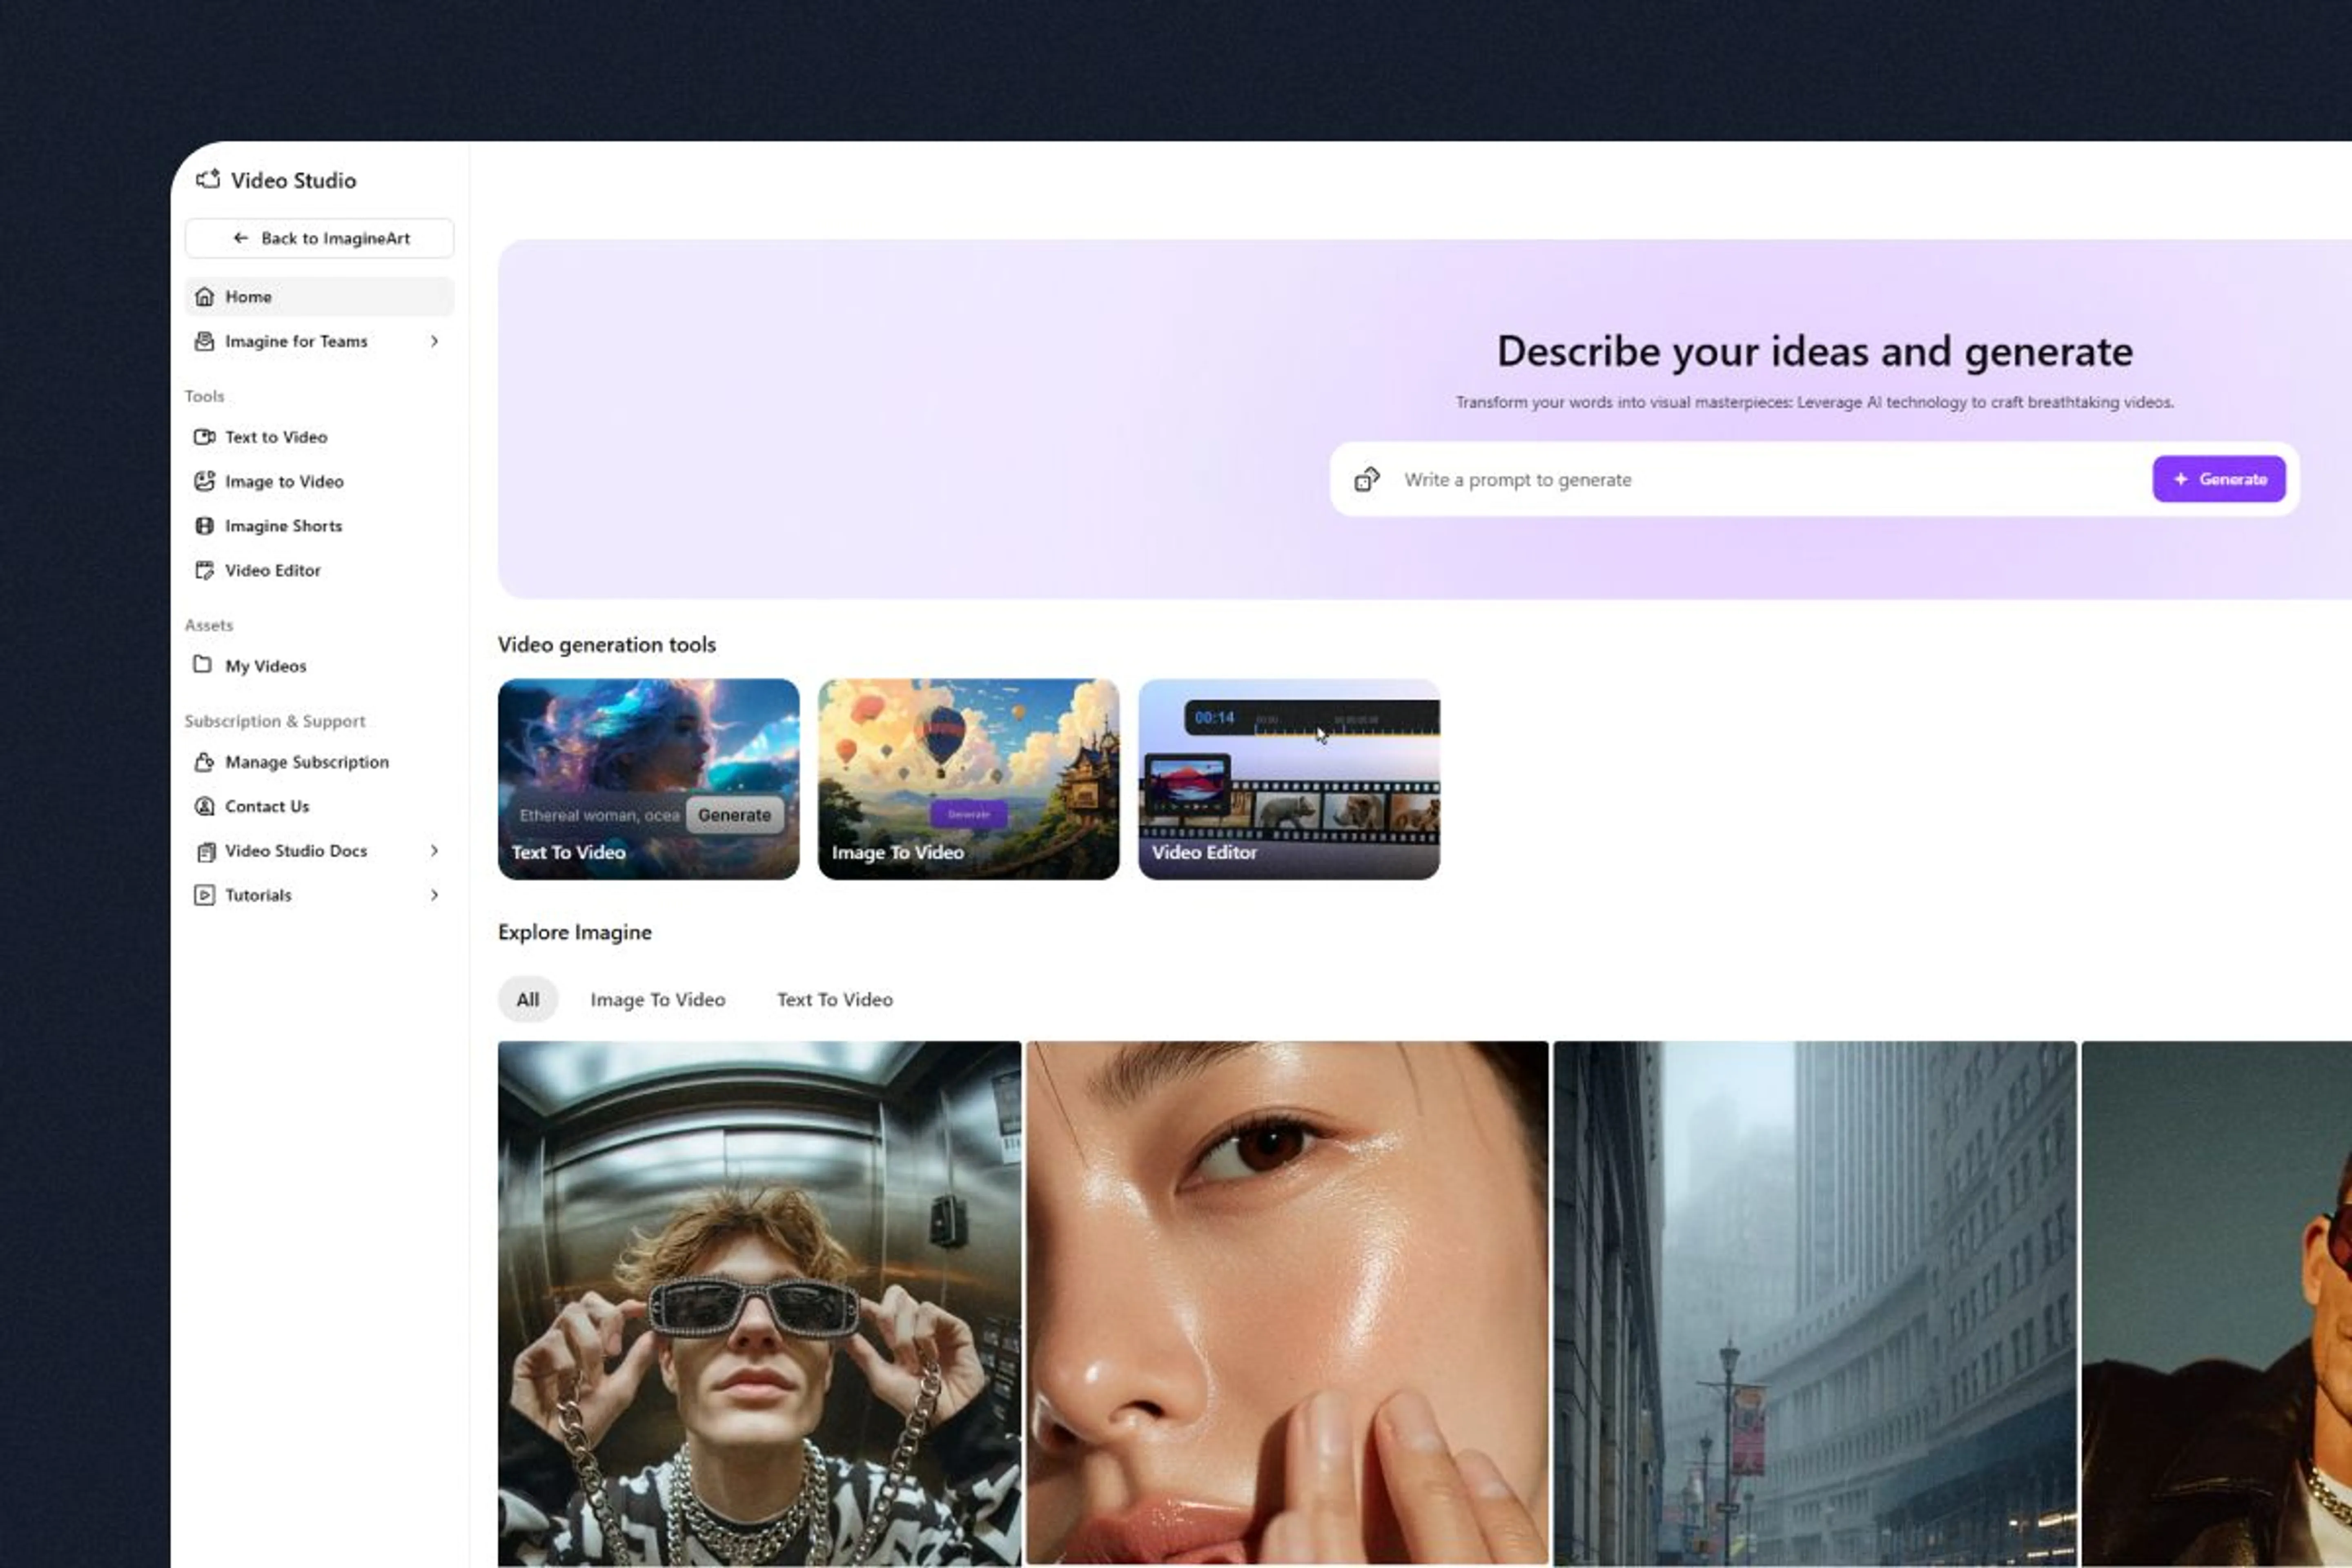Select the All filter tab
The image size is (2352, 1568).
(x=527, y=999)
